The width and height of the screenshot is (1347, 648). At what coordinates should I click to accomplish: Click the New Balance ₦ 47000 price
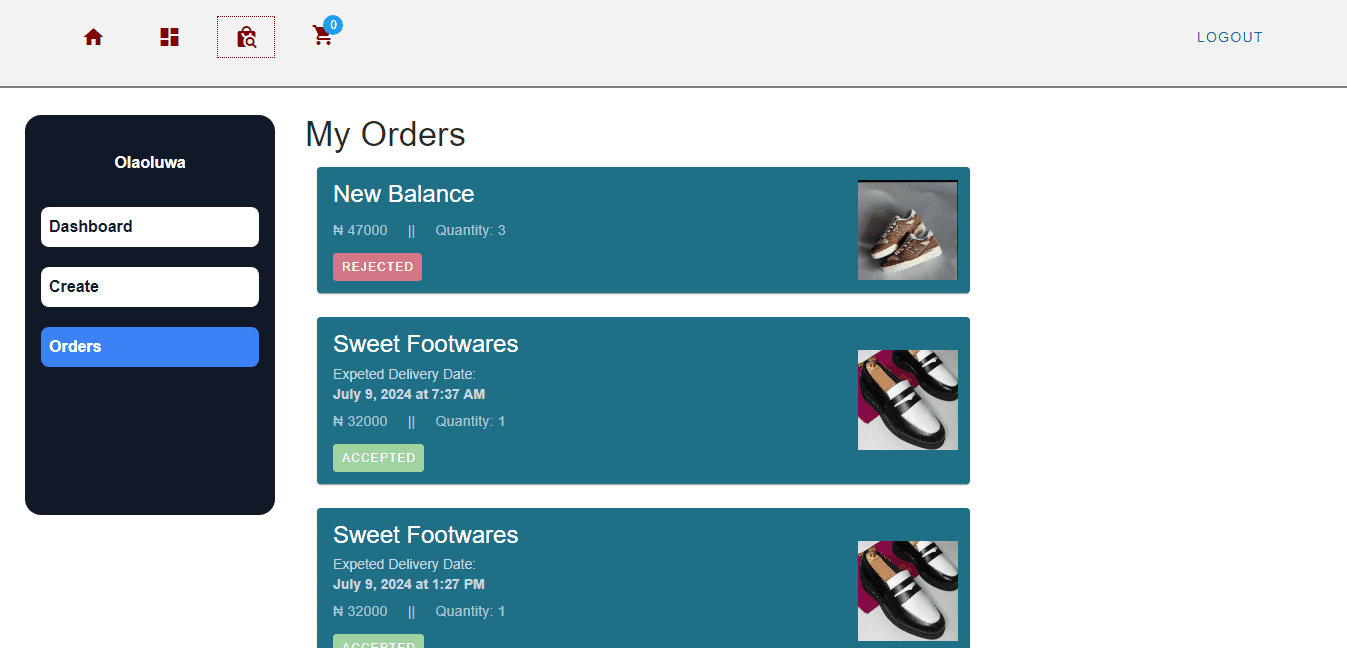coord(360,231)
